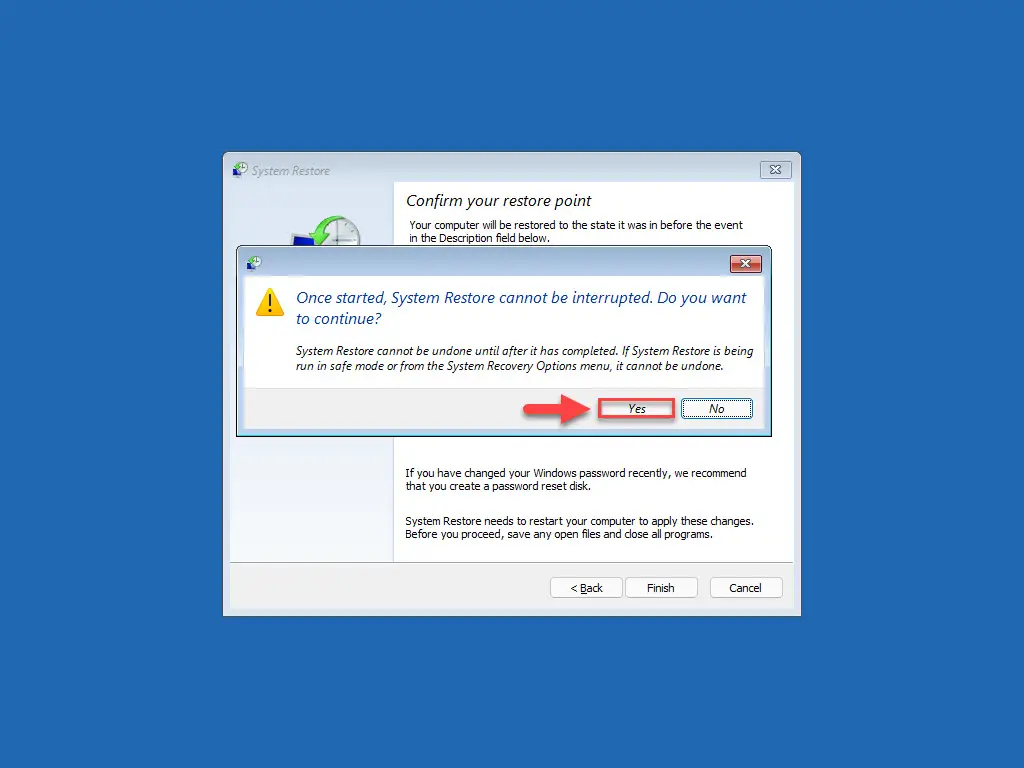The height and width of the screenshot is (768, 1024).
Task: Click the italic 'cannot be undone' details text
Action: pyautogui.click(x=524, y=358)
